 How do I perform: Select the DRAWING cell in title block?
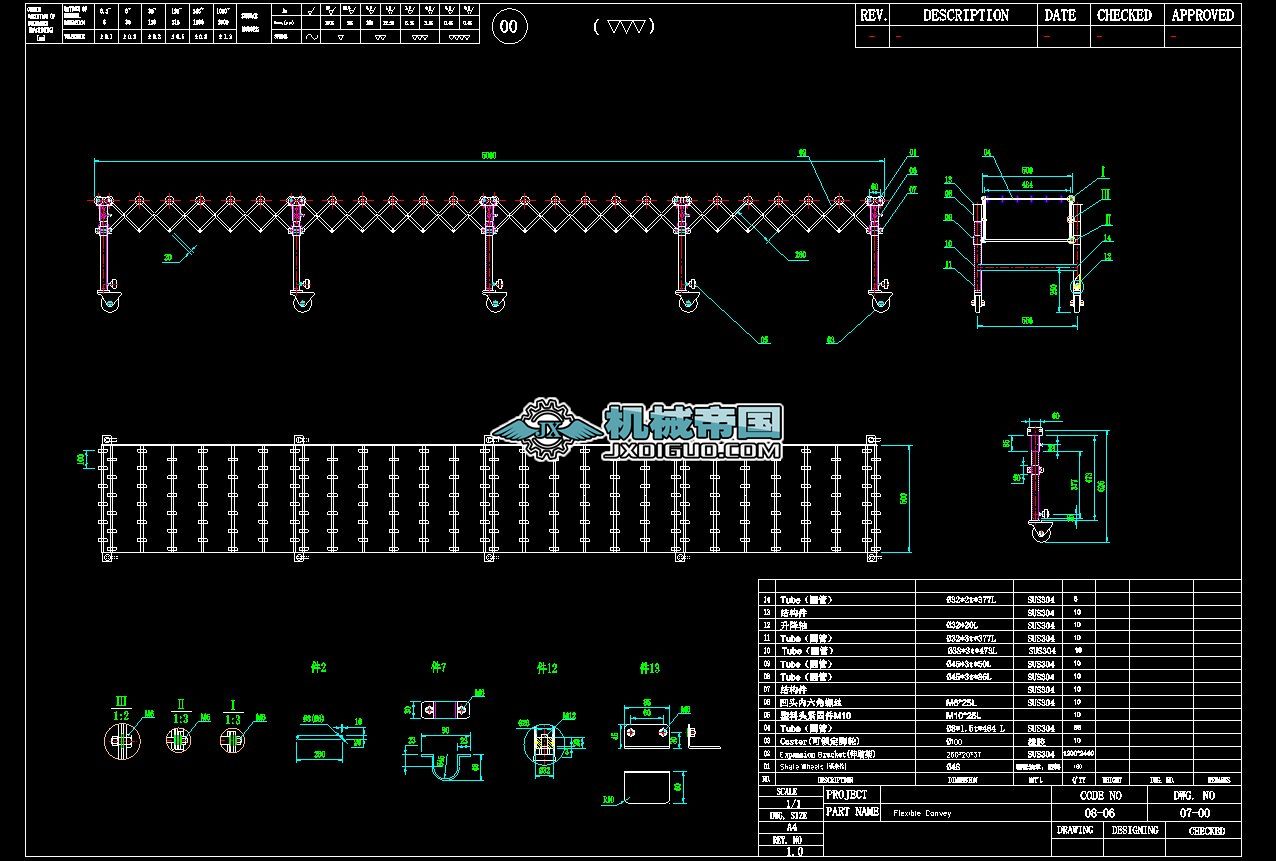click(1075, 830)
